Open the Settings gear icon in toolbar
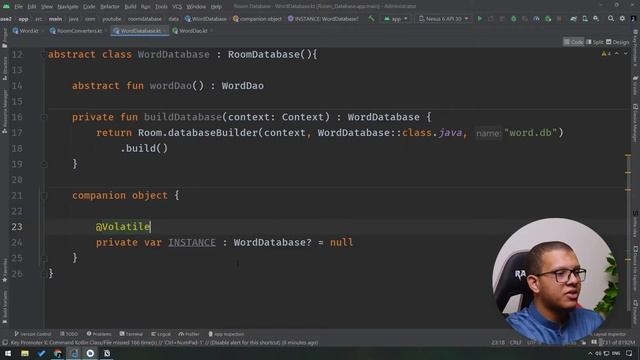The width and height of the screenshot is (640, 360). pyautogui.click(x=622, y=18)
